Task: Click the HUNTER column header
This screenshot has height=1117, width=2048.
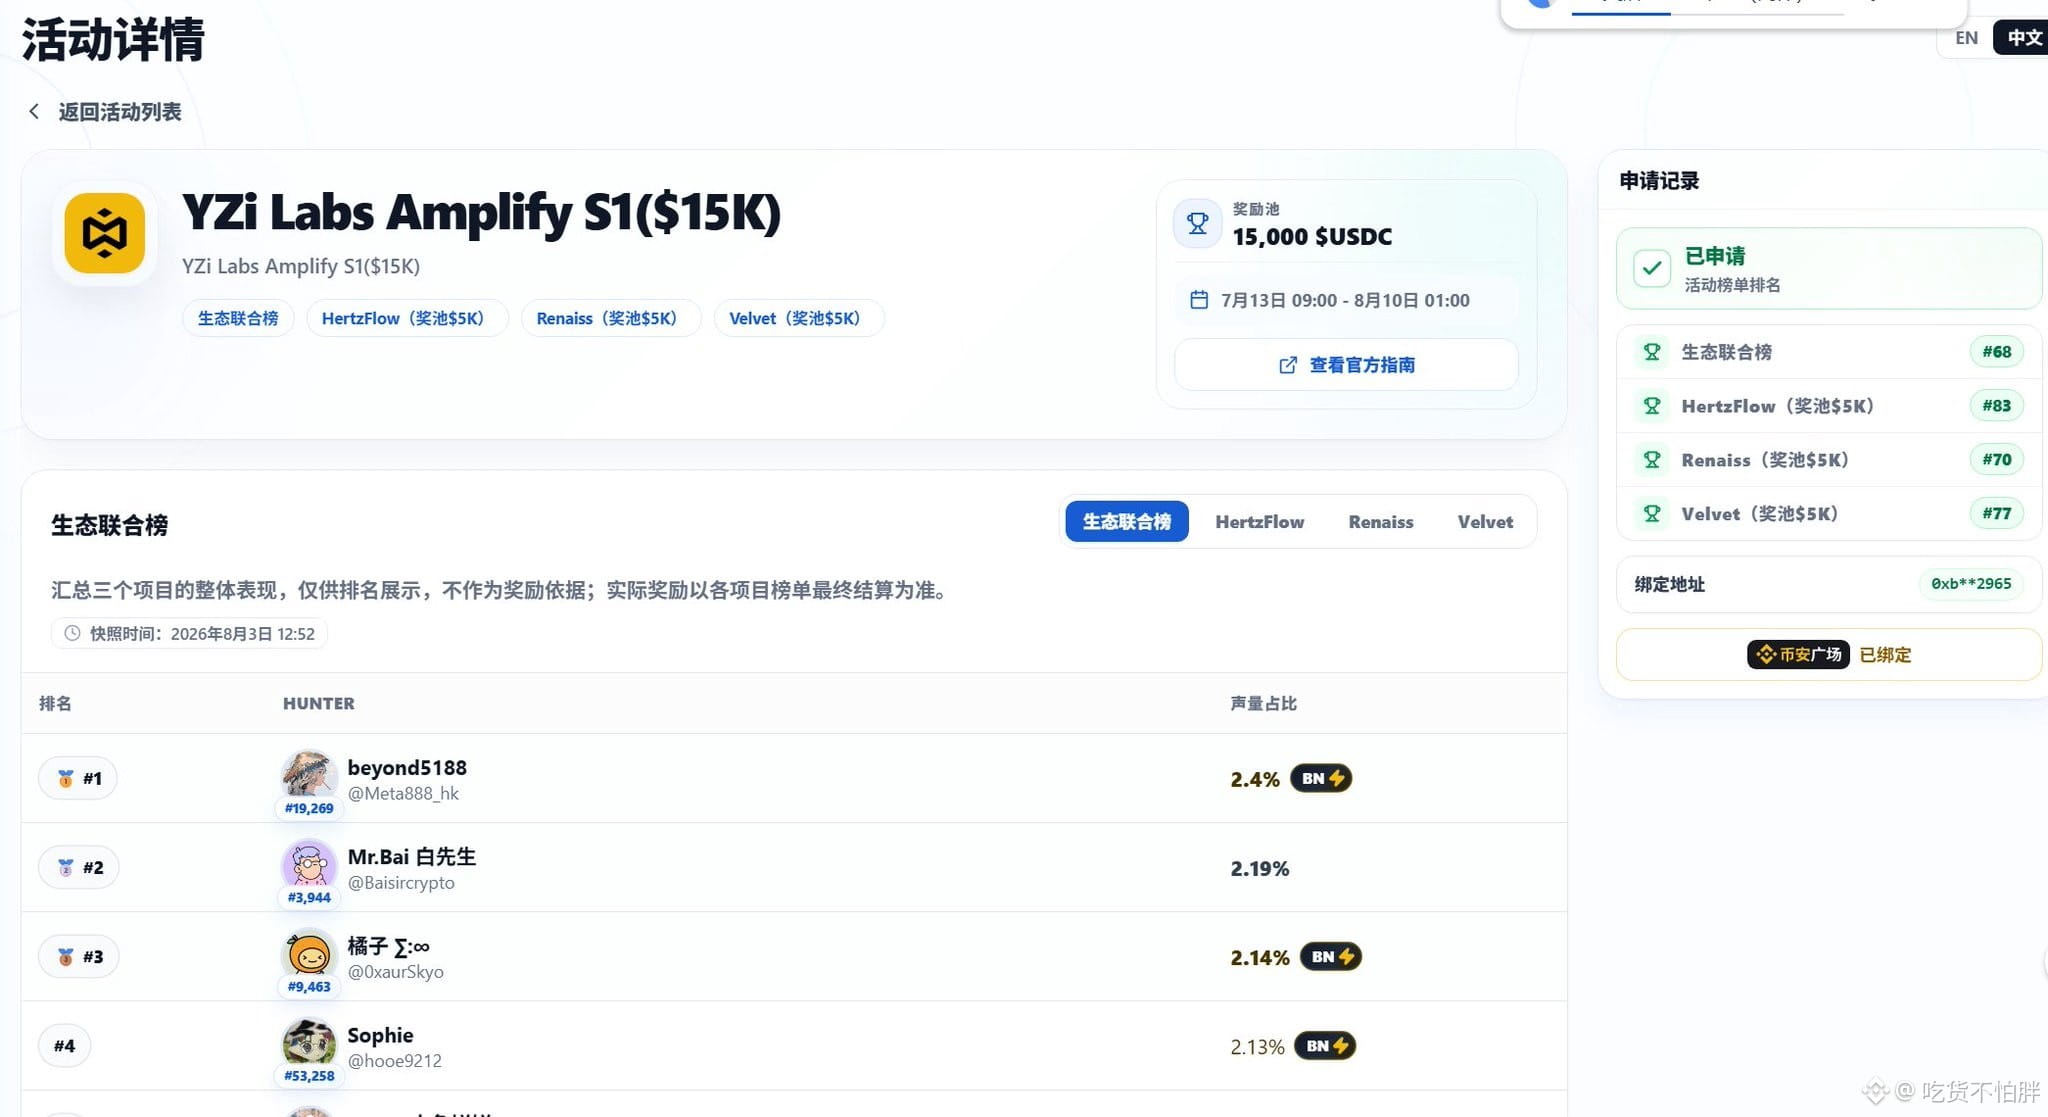Action: pos(319,703)
